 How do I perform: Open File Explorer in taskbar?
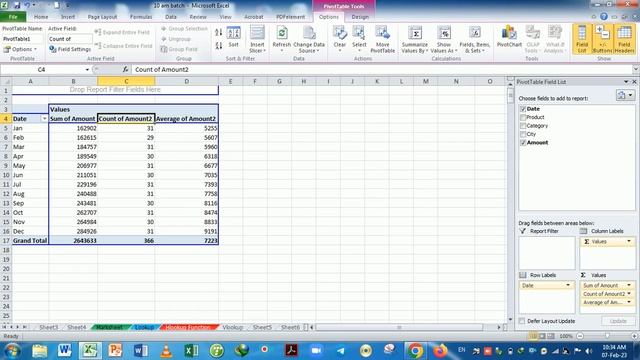pos(40,351)
